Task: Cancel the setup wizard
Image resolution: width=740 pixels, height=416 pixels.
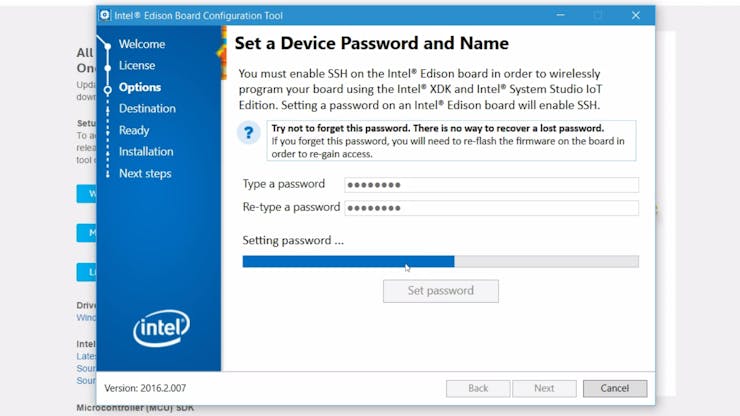Action: pyautogui.click(x=615, y=388)
